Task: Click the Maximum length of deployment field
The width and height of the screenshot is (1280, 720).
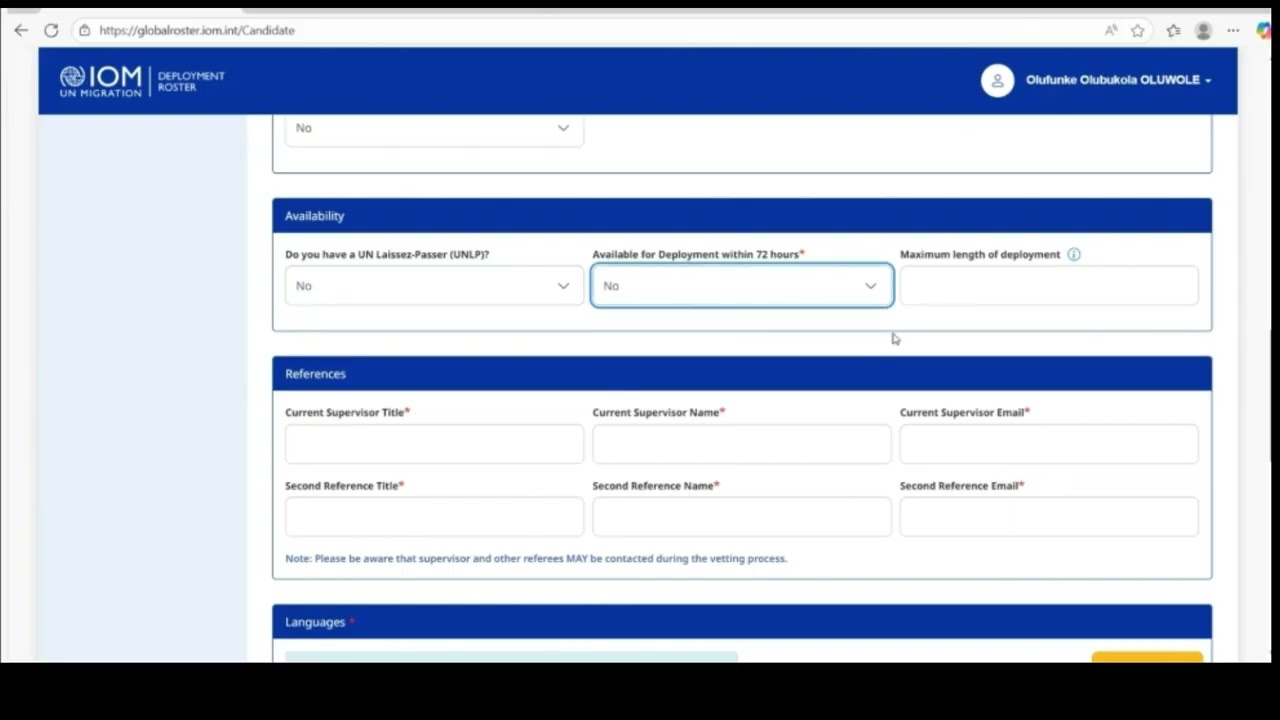Action: [x=1049, y=286]
